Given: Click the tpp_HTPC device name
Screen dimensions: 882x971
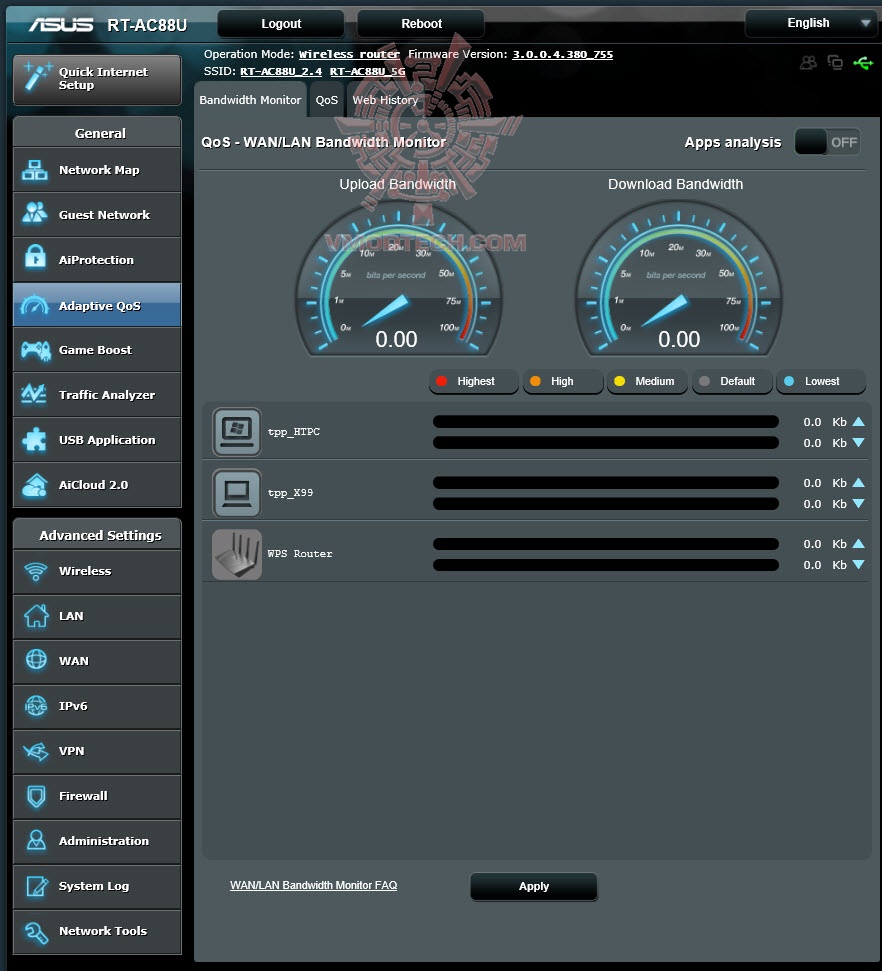Looking at the screenshot, I should click(294, 432).
